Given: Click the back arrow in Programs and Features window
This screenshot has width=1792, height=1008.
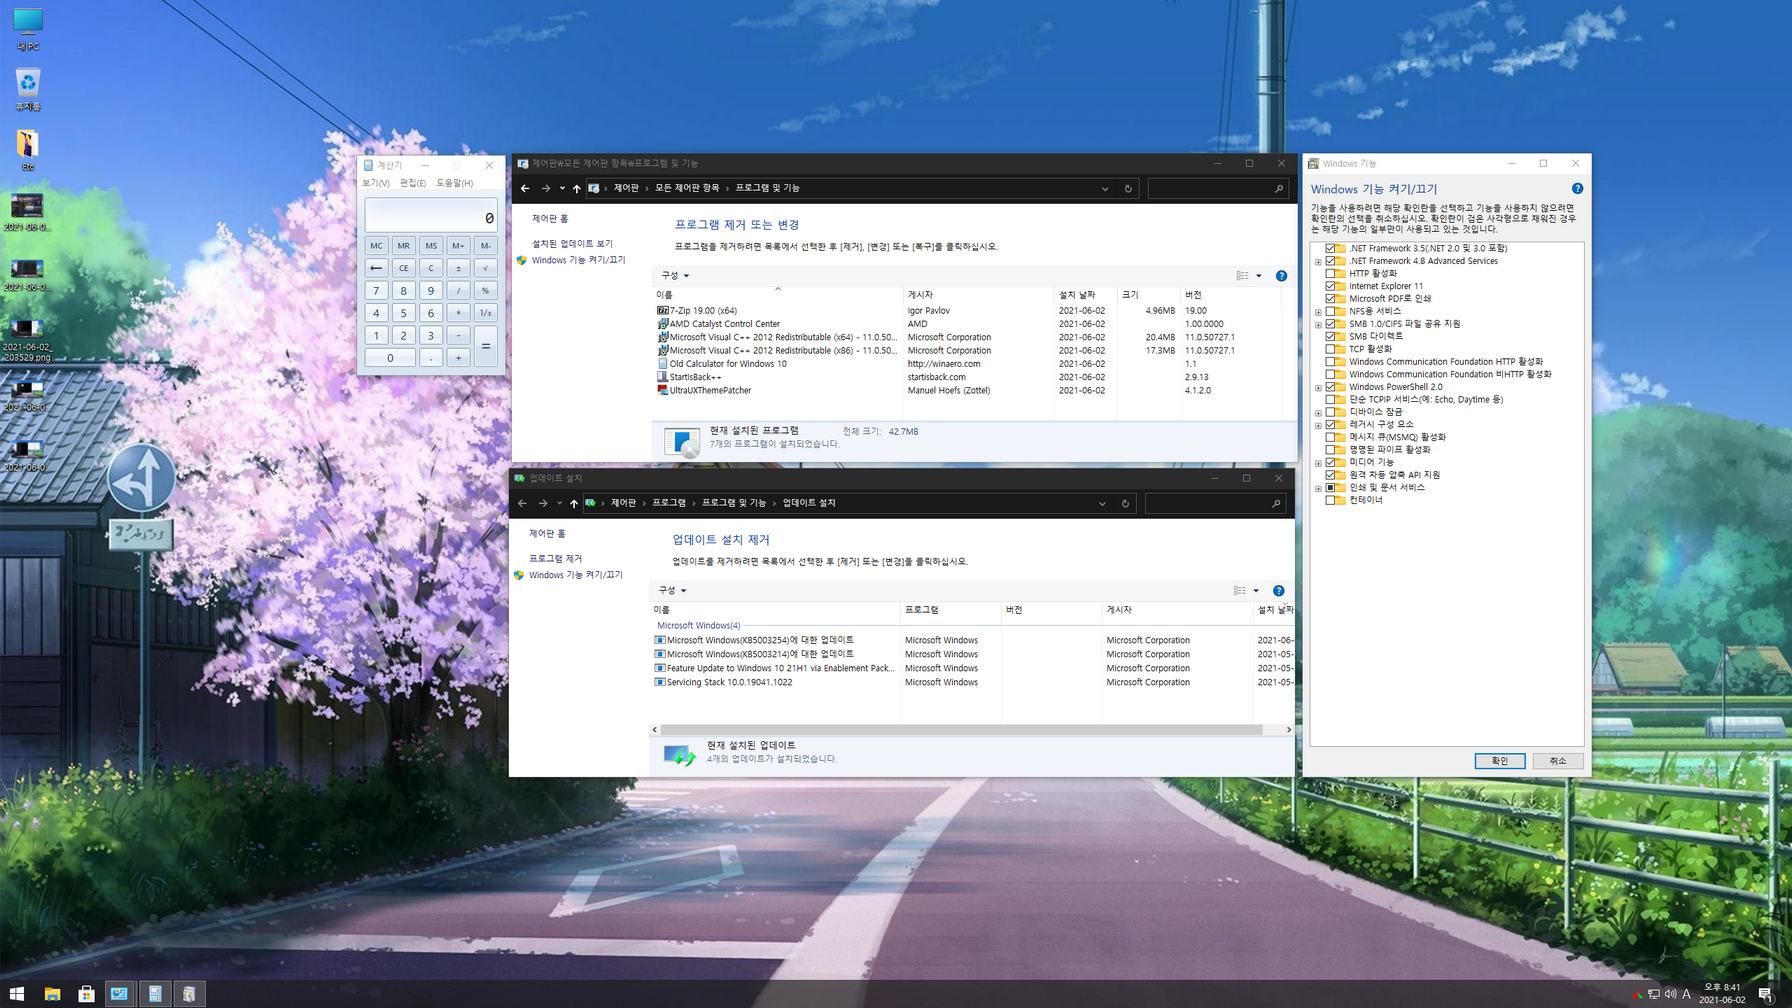Looking at the screenshot, I should tap(525, 188).
